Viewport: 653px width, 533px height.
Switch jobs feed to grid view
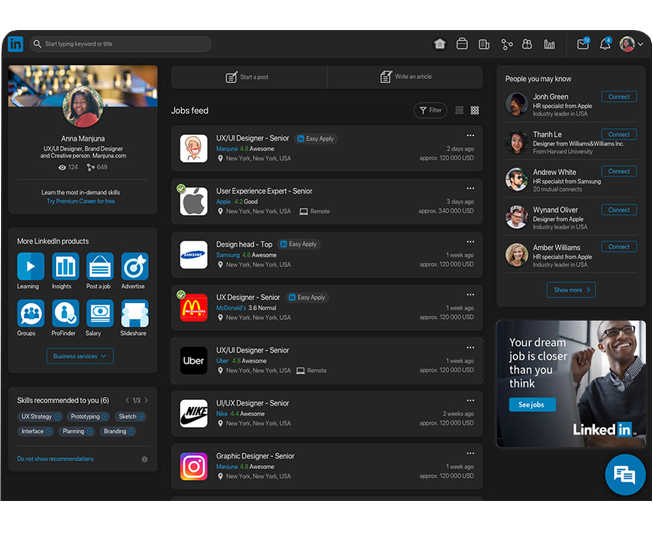tap(475, 110)
